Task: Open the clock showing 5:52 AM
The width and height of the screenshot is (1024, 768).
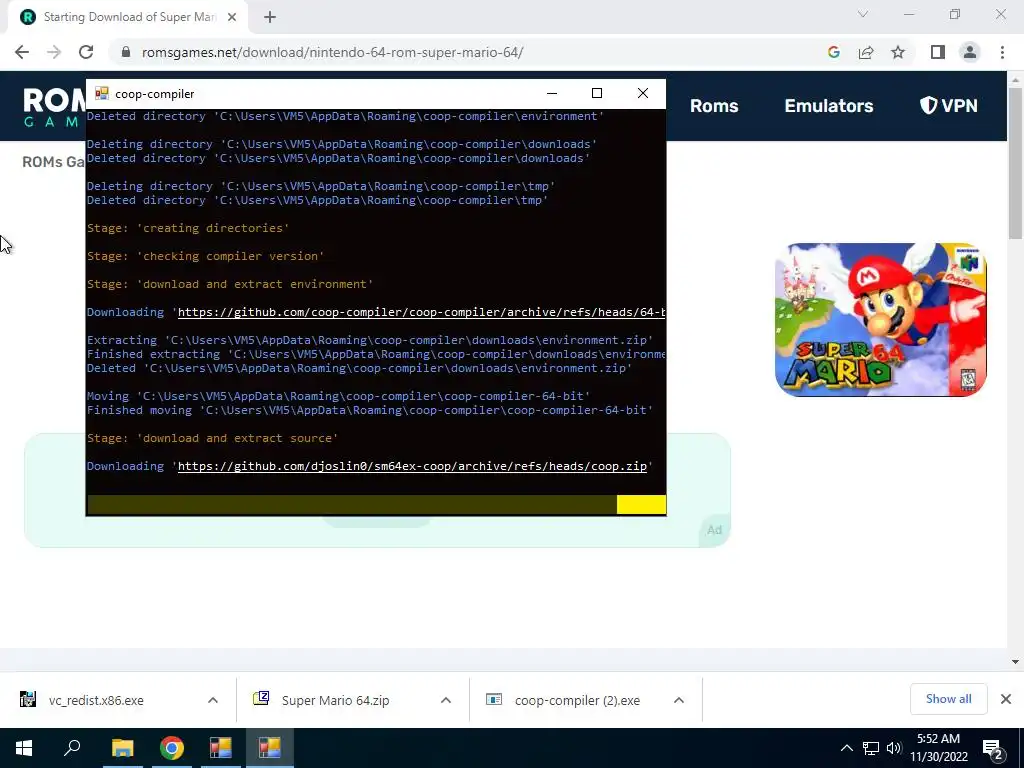Action: tap(938, 748)
